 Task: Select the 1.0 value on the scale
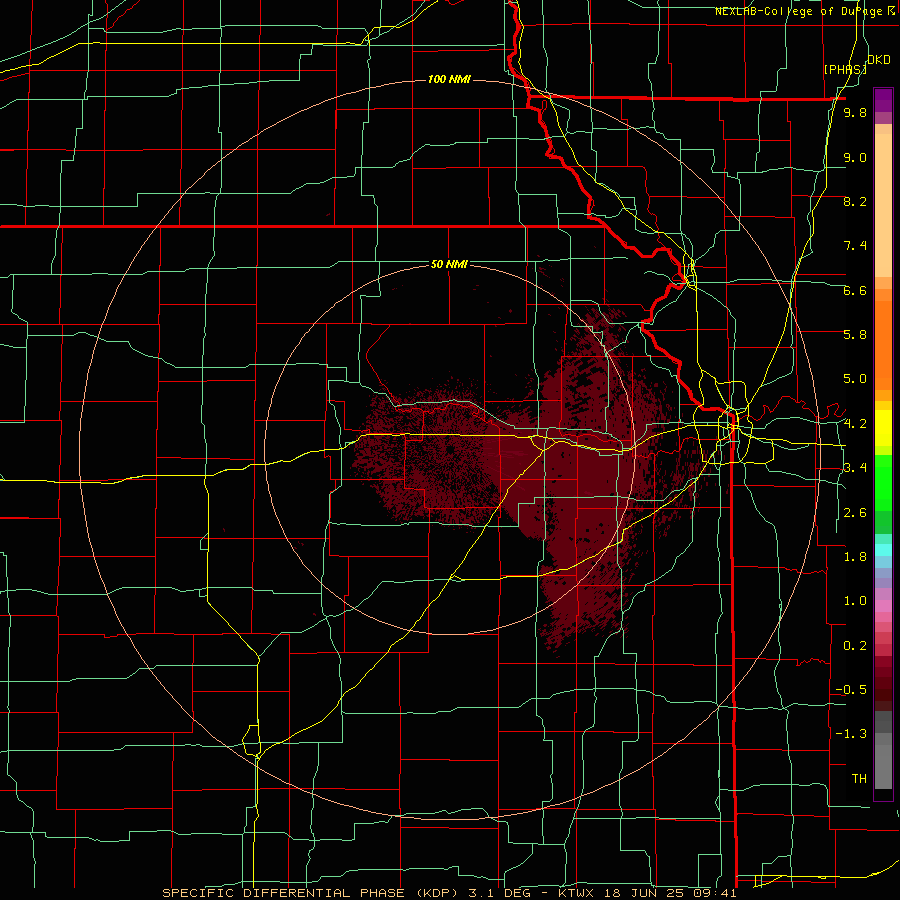coord(855,601)
